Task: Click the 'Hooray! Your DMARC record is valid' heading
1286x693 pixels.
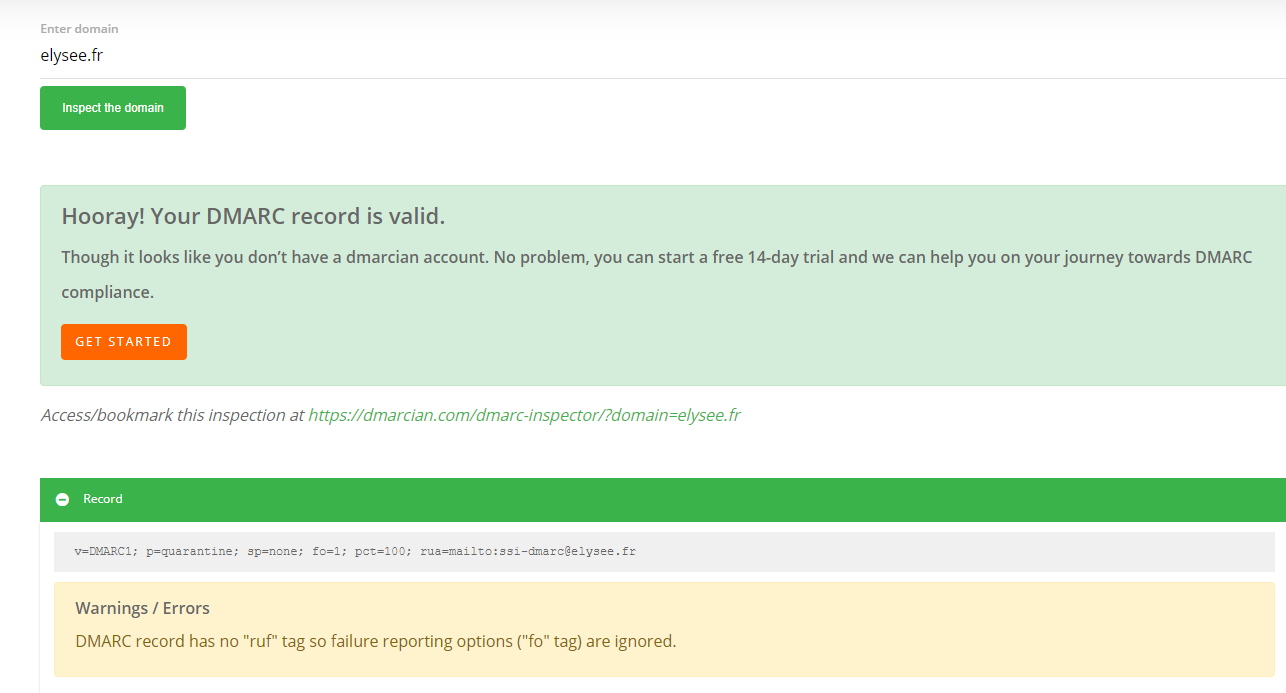Action: click(x=253, y=217)
